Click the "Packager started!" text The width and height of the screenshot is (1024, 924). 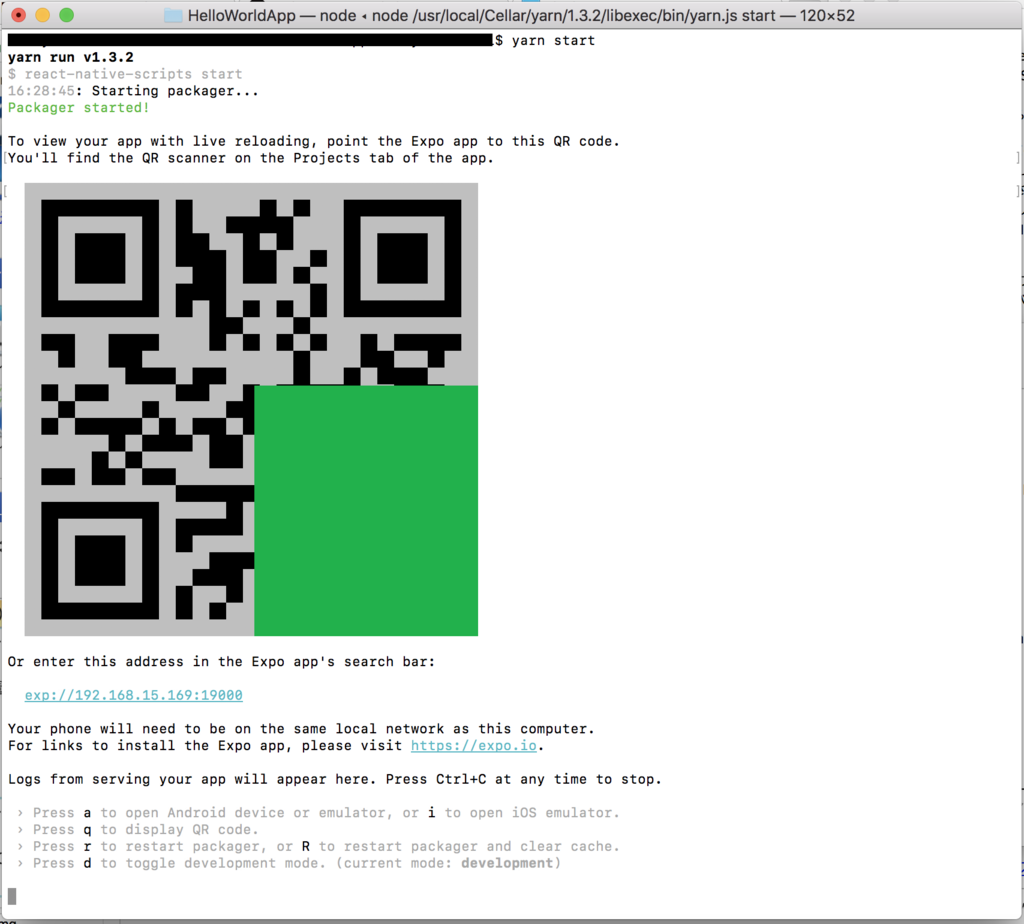(x=79, y=108)
